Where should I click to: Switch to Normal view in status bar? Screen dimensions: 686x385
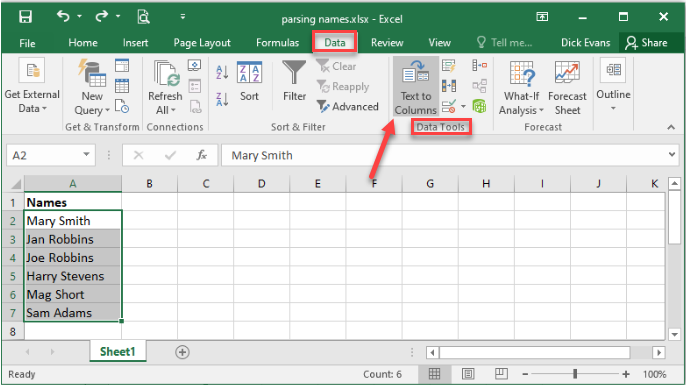pos(434,374)
